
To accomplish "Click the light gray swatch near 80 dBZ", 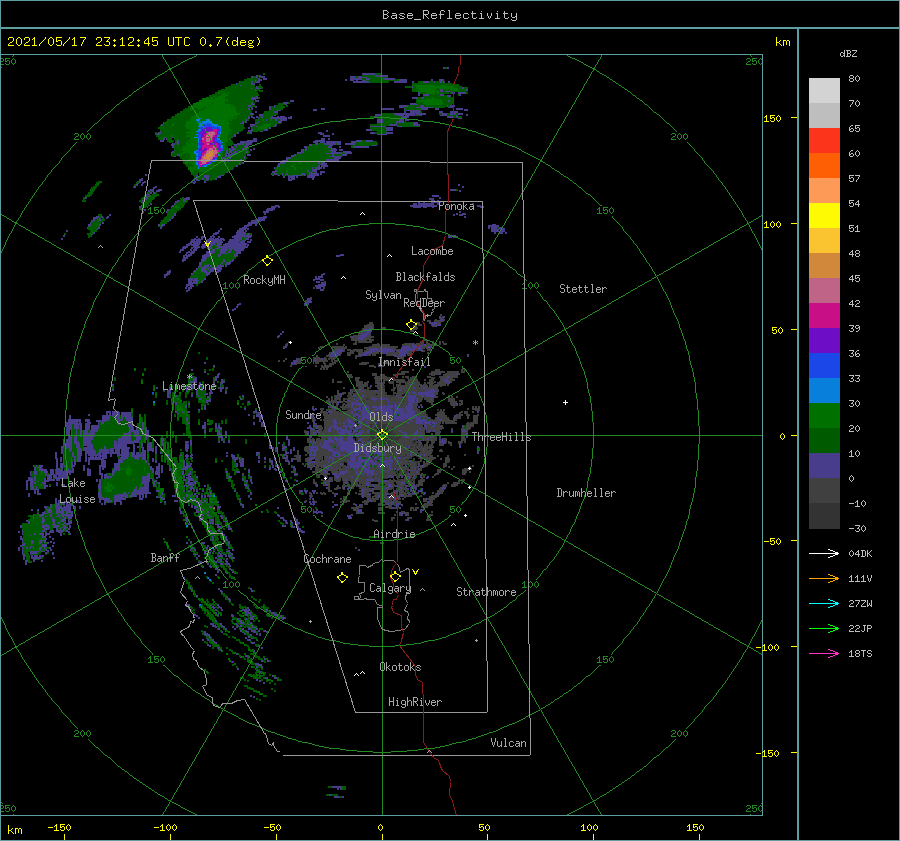I will 824,91.
